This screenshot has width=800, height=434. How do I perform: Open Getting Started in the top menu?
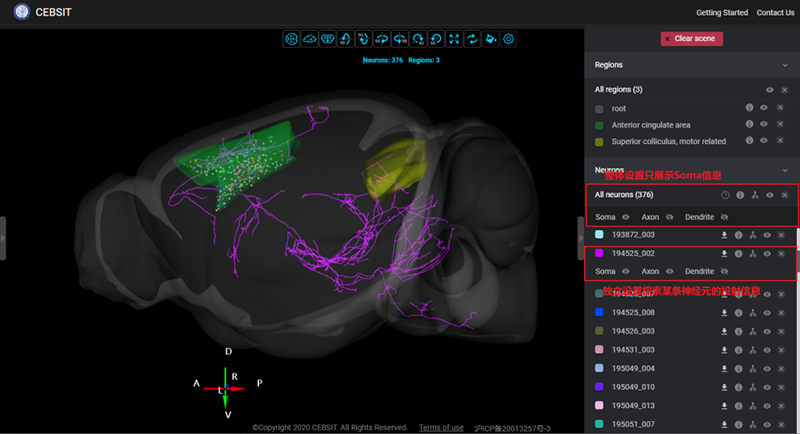pos(721,13)
